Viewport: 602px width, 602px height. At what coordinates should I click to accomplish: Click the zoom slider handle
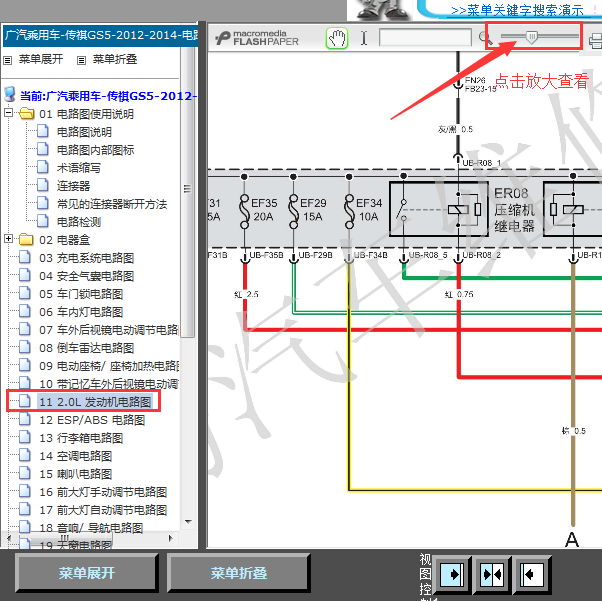[x=531, y=37]
